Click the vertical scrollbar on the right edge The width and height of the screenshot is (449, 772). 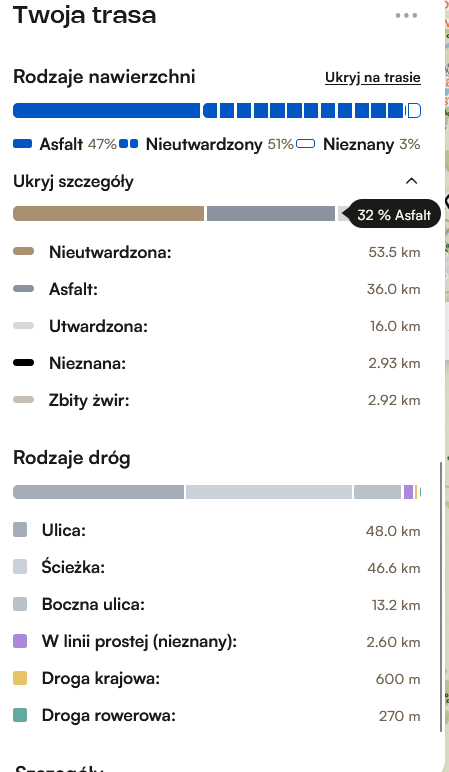[x=441, y=597]
